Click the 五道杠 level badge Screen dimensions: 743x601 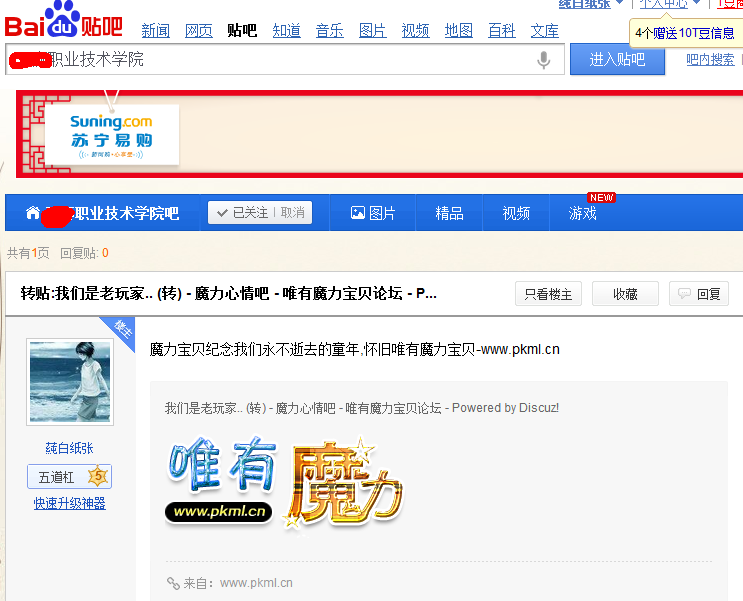point(70,476)
